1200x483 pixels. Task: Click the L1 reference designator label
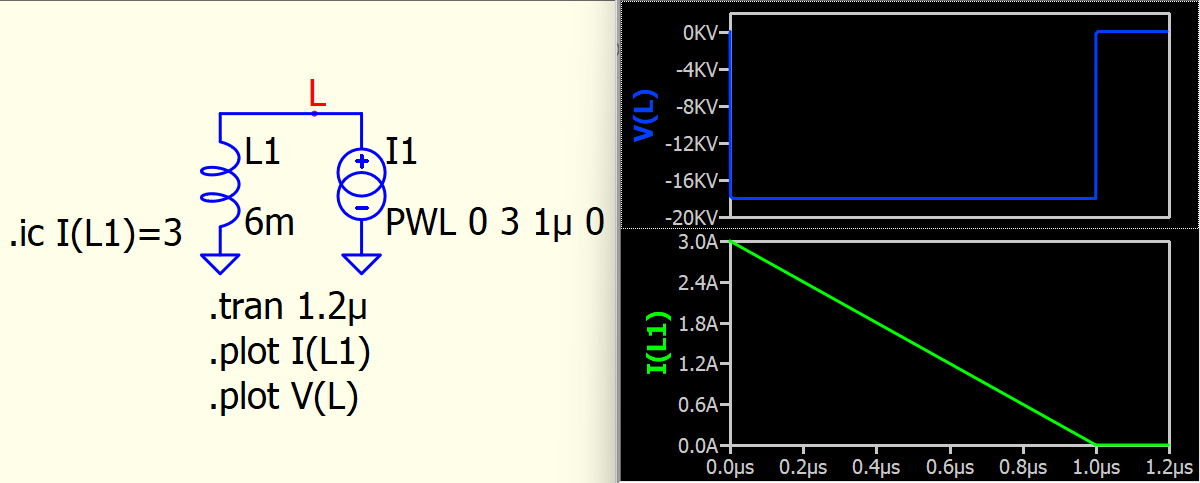coord(262,152)
